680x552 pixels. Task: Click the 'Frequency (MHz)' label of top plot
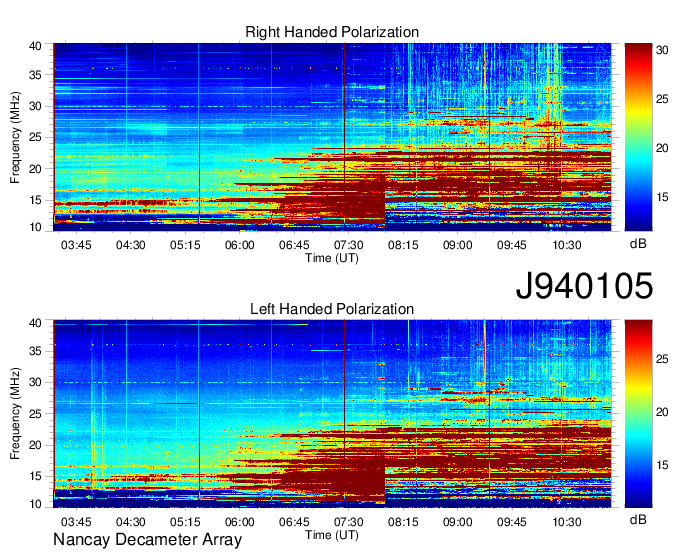(15, 137)
